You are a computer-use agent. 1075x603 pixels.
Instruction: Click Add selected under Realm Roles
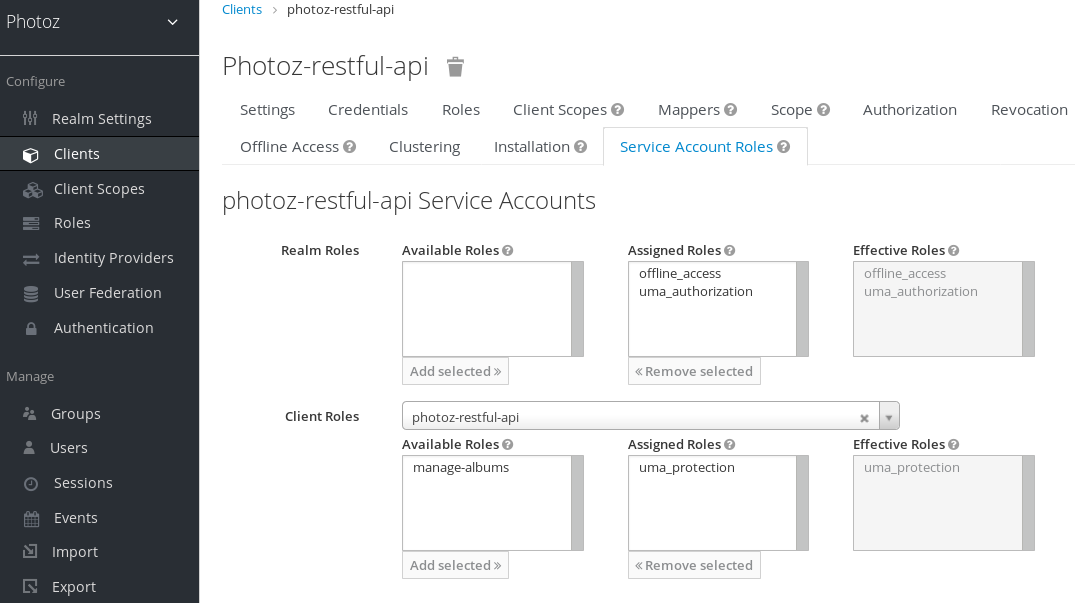coord(455,370)
